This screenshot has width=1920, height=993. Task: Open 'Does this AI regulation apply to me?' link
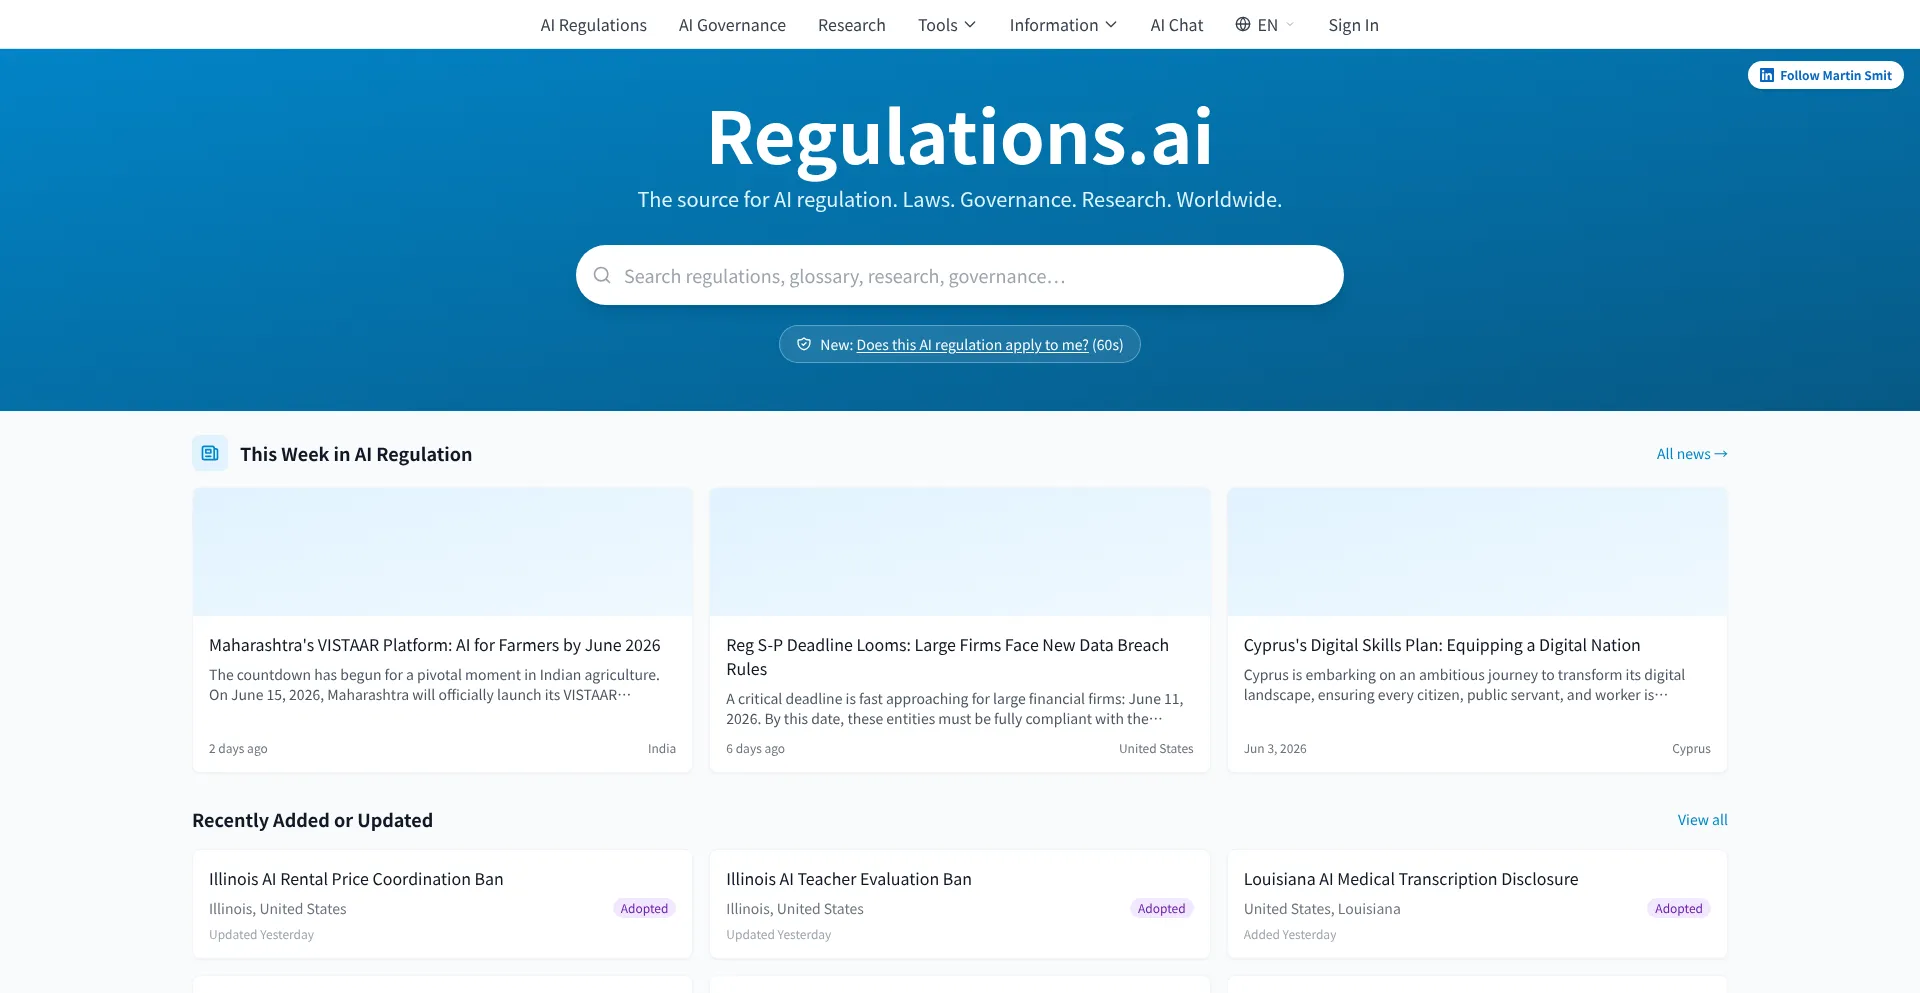(x=972, y=345)
